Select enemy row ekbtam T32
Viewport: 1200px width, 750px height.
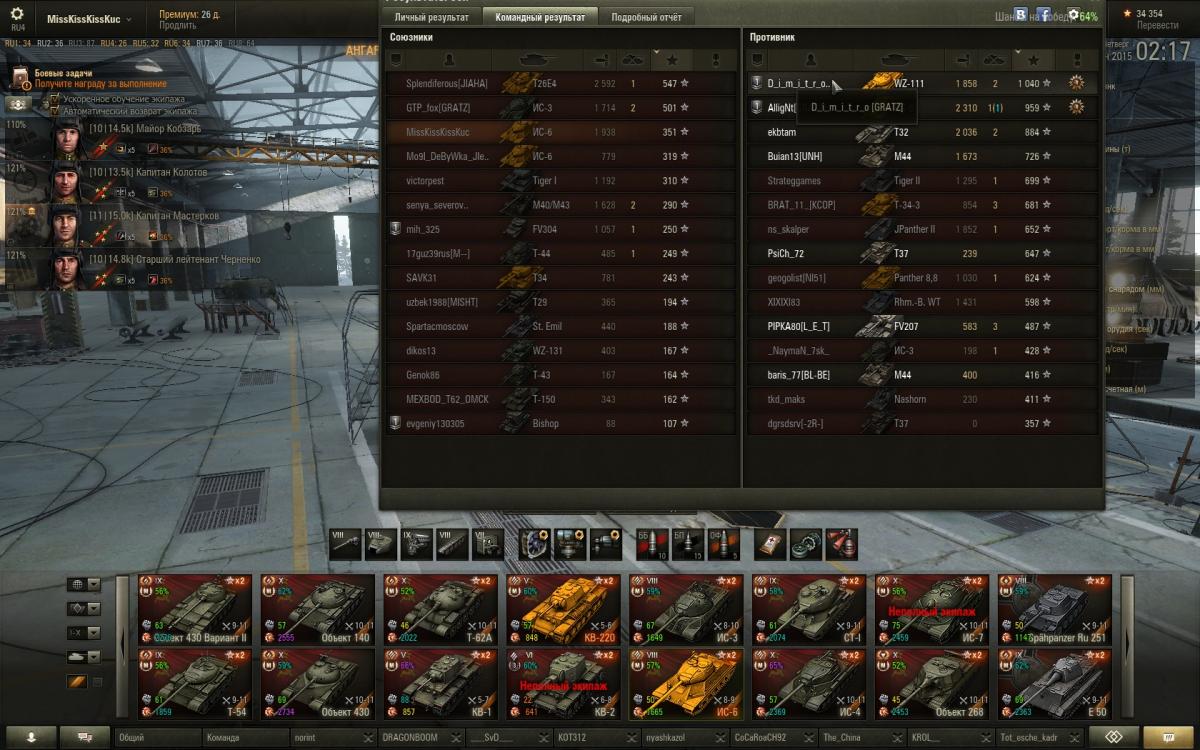pos(923,132)
